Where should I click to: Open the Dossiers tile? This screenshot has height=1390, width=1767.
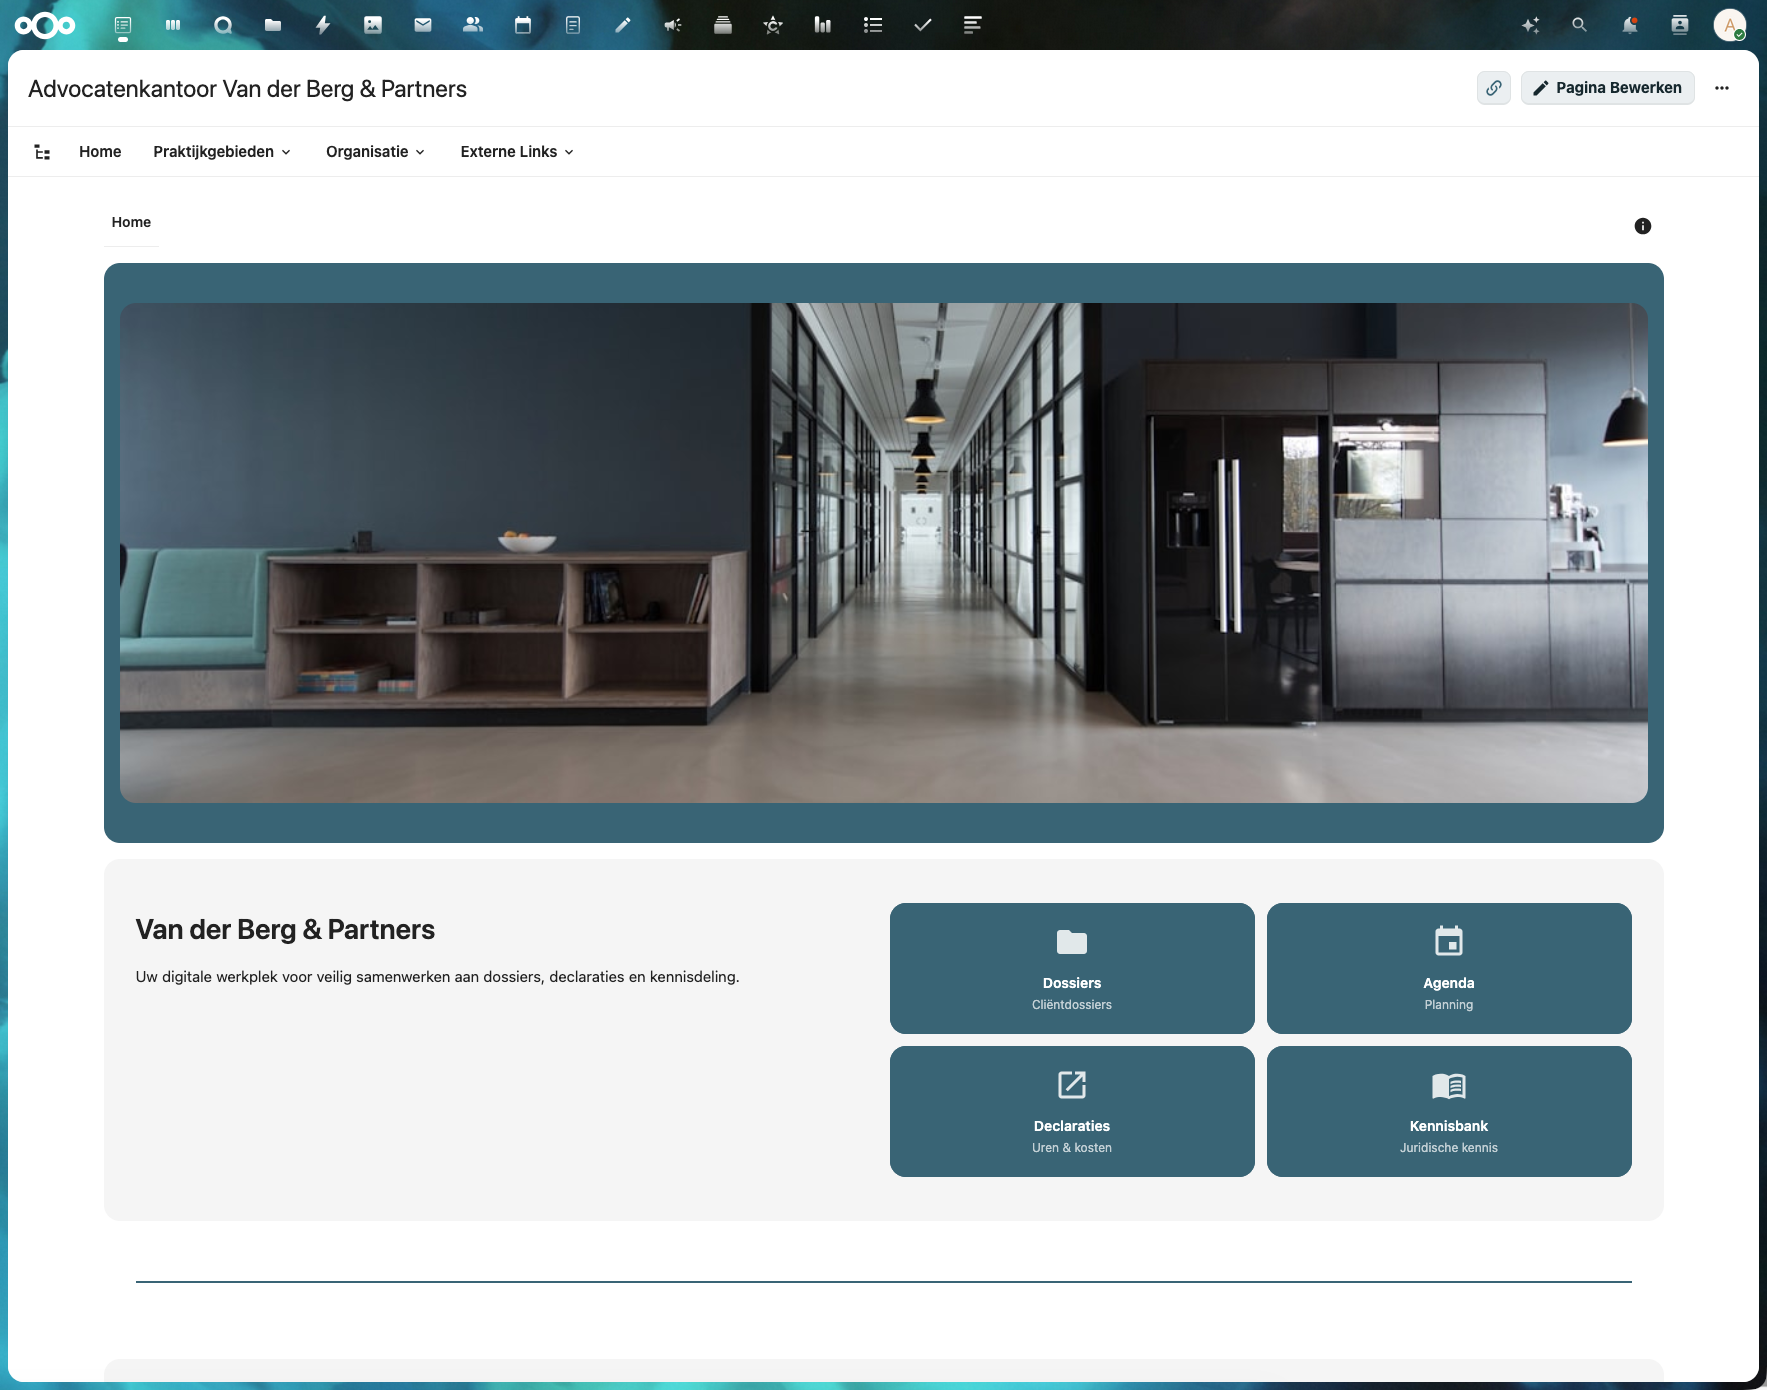coord(1072,968)
